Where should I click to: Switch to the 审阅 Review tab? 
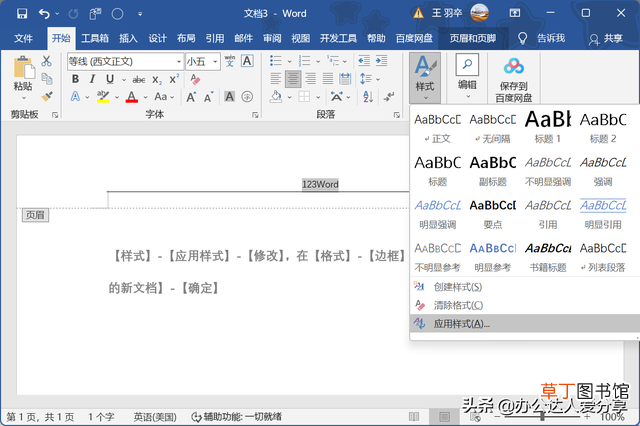(272, 38)
